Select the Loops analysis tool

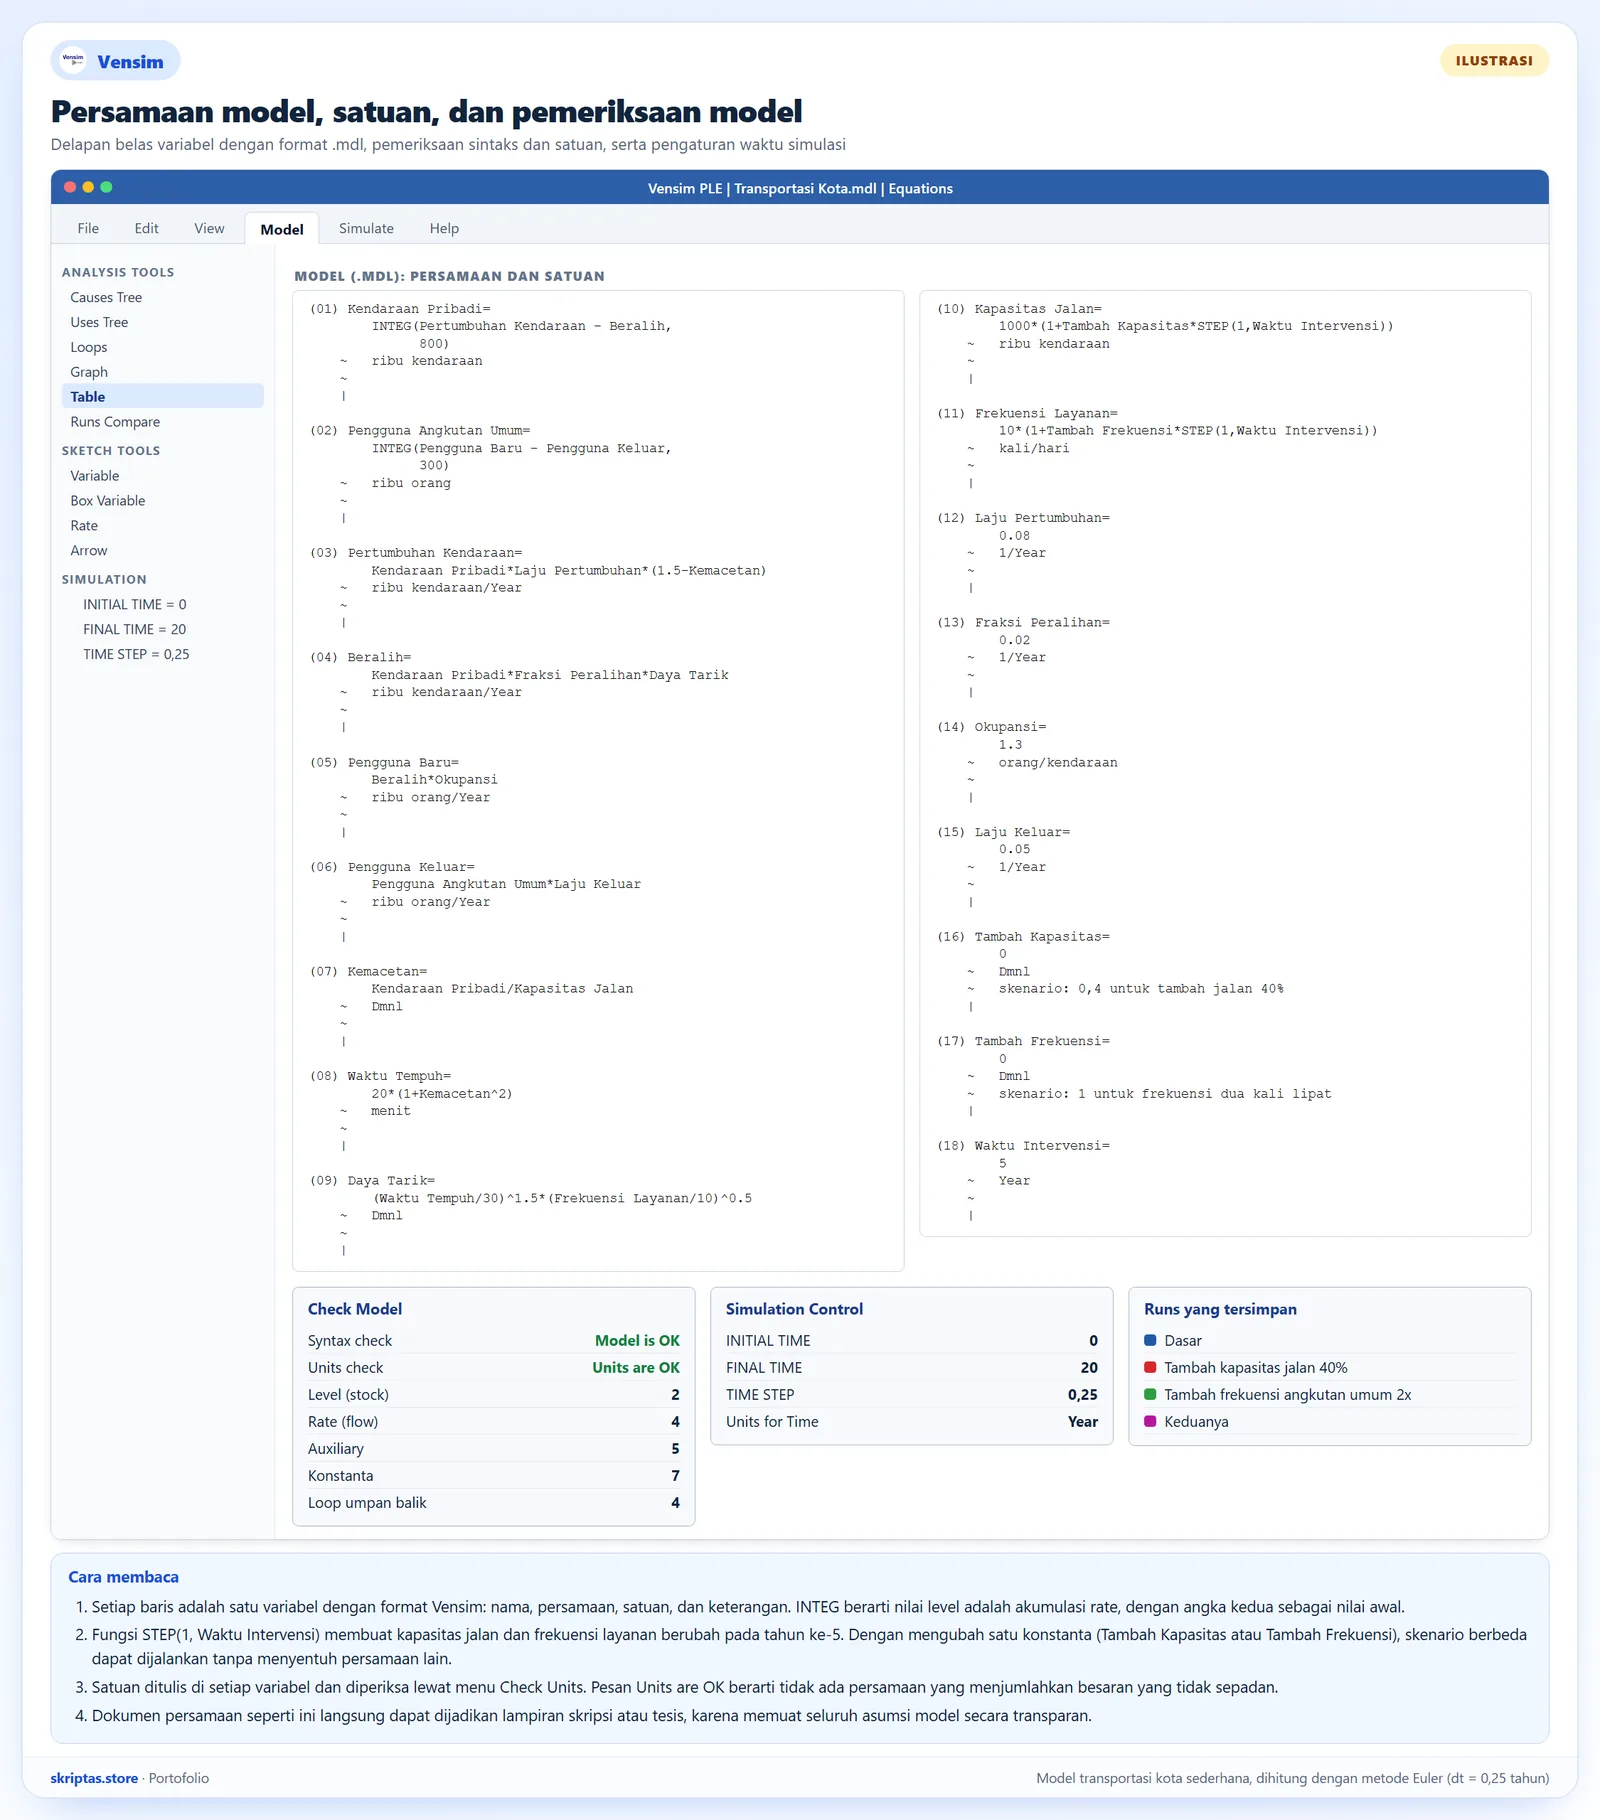coord(162,347)
